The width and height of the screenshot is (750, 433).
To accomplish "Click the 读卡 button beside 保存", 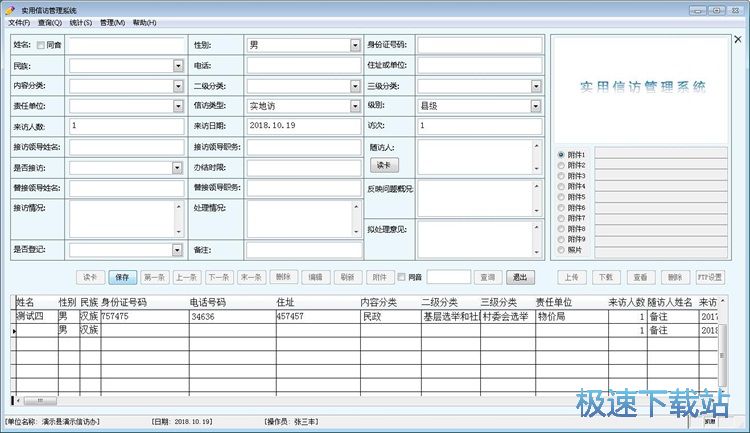I will tap(90, 277).
